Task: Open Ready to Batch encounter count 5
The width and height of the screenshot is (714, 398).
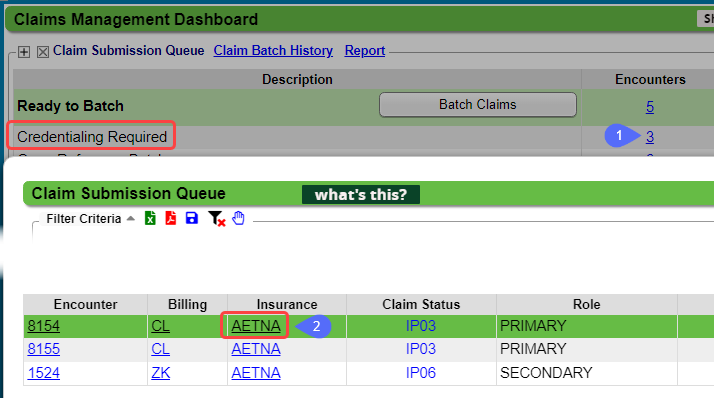Action: 650,107
